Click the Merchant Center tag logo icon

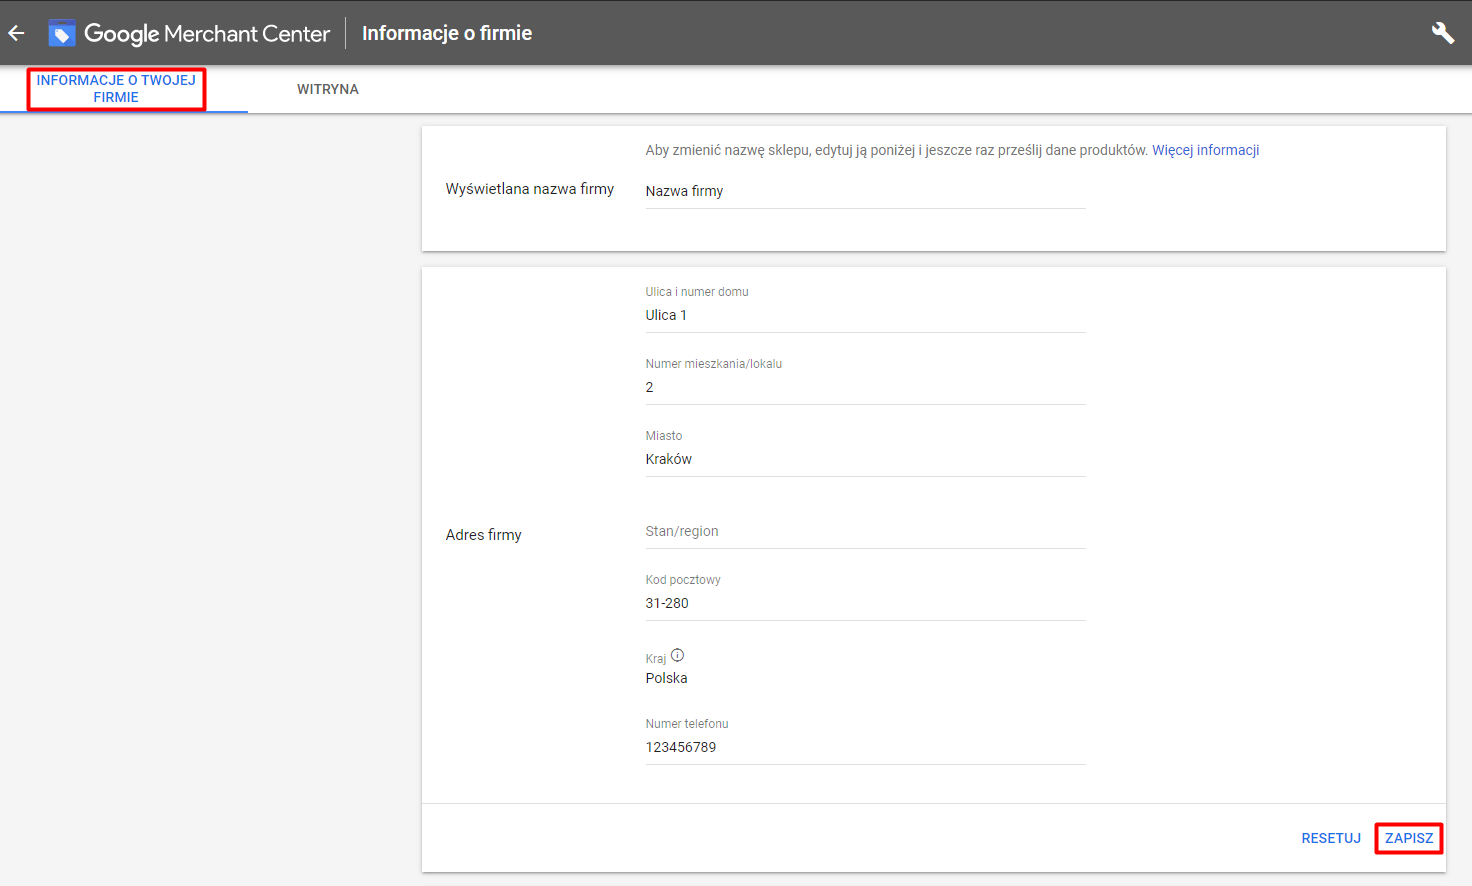(62, 33)
